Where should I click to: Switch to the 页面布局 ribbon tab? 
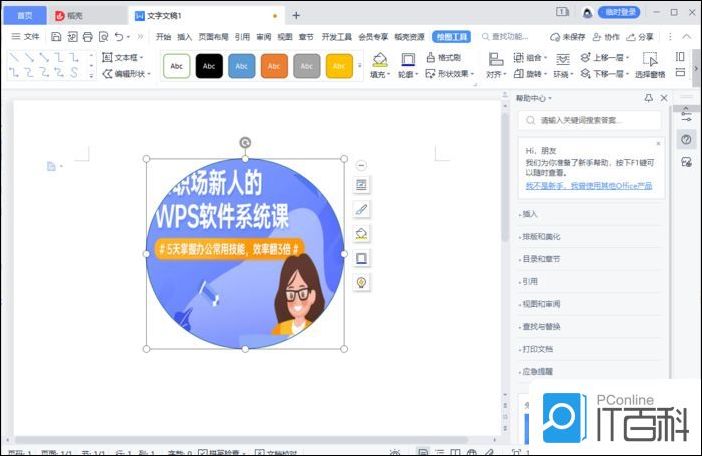[212, 36]
